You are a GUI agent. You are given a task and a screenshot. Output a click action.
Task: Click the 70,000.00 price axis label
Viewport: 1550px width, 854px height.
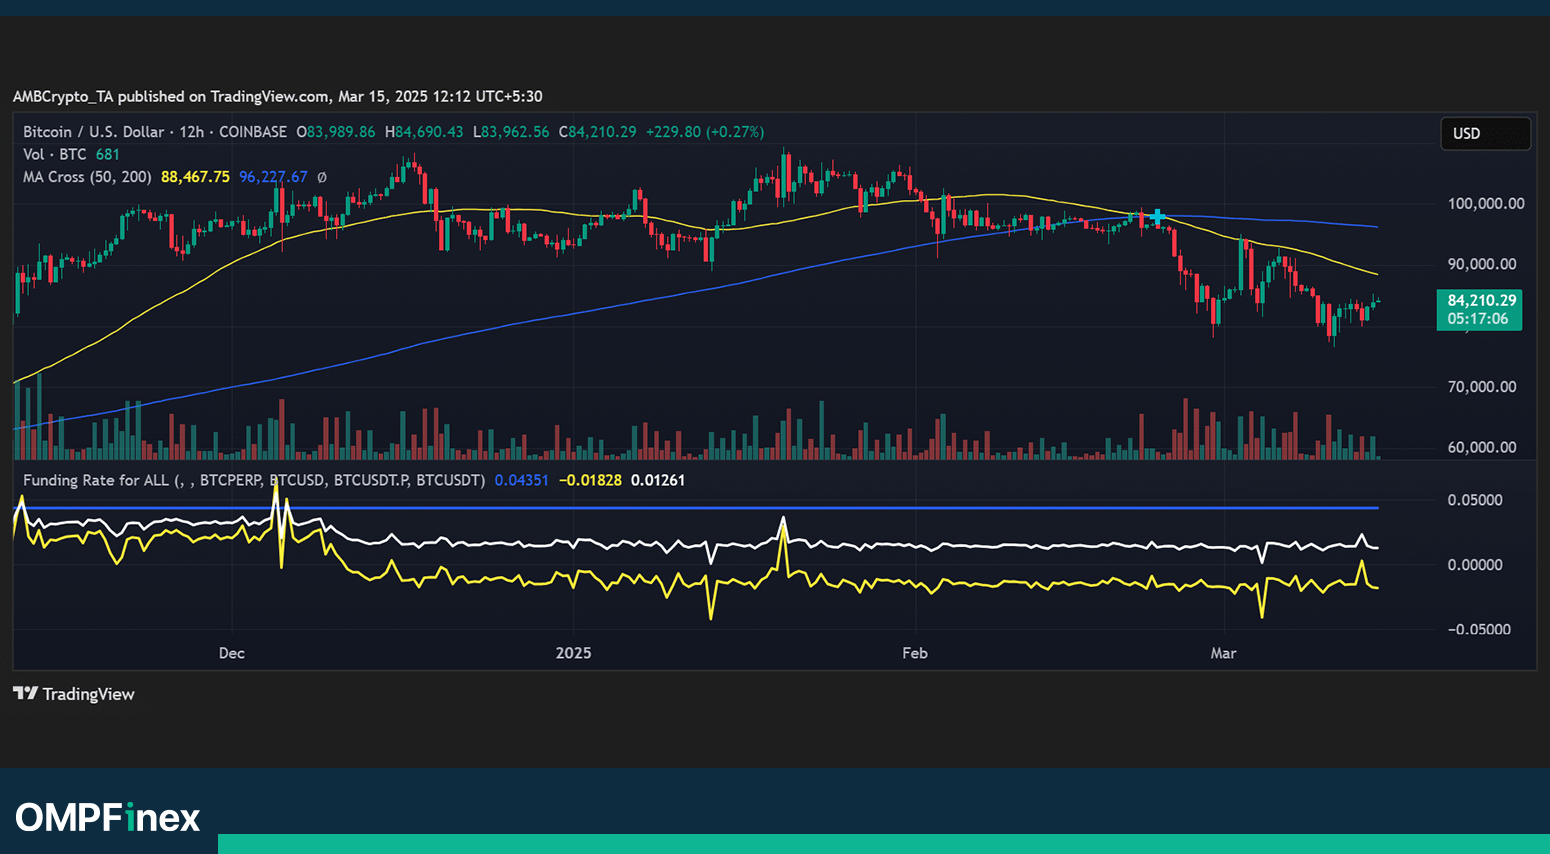click(1482, 387)
